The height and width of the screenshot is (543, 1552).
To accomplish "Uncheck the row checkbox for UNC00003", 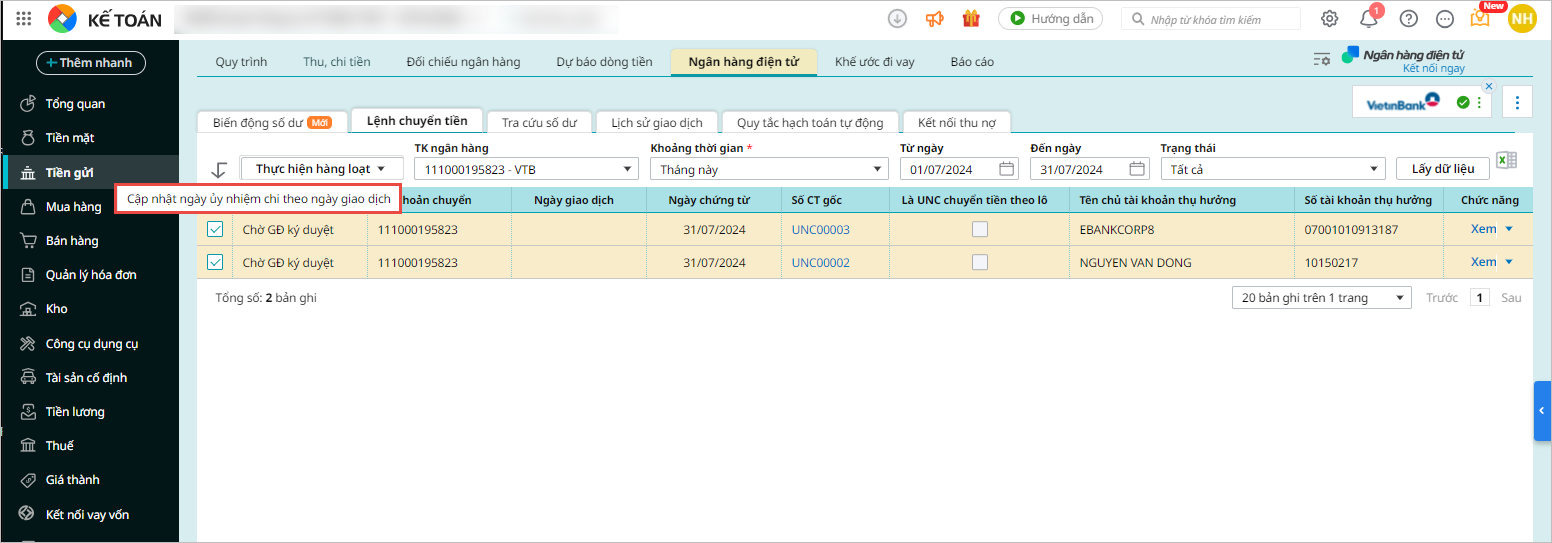I will pos(215,229).
